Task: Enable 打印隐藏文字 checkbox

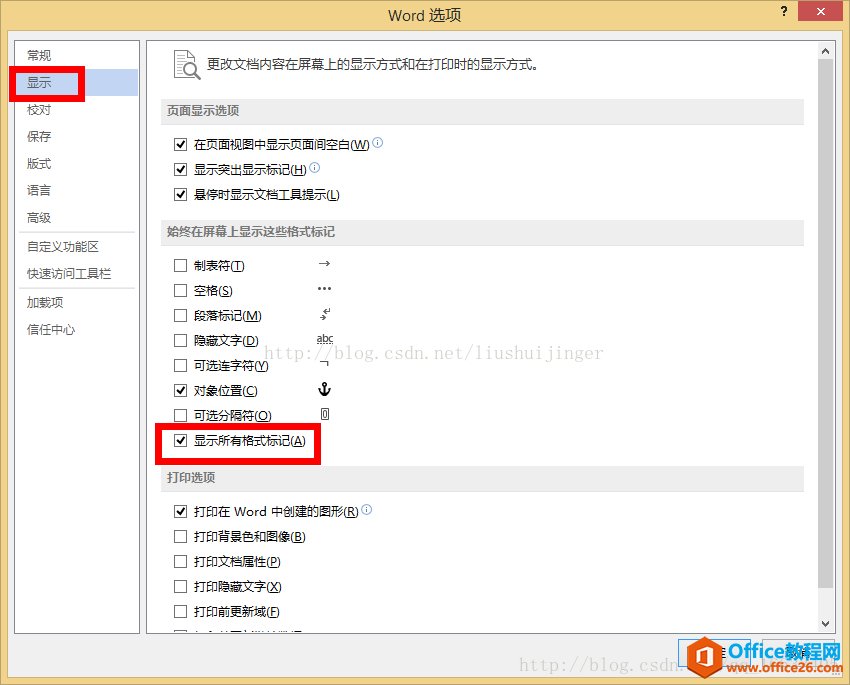Action: pyautogui.click(x=181, y=586)
